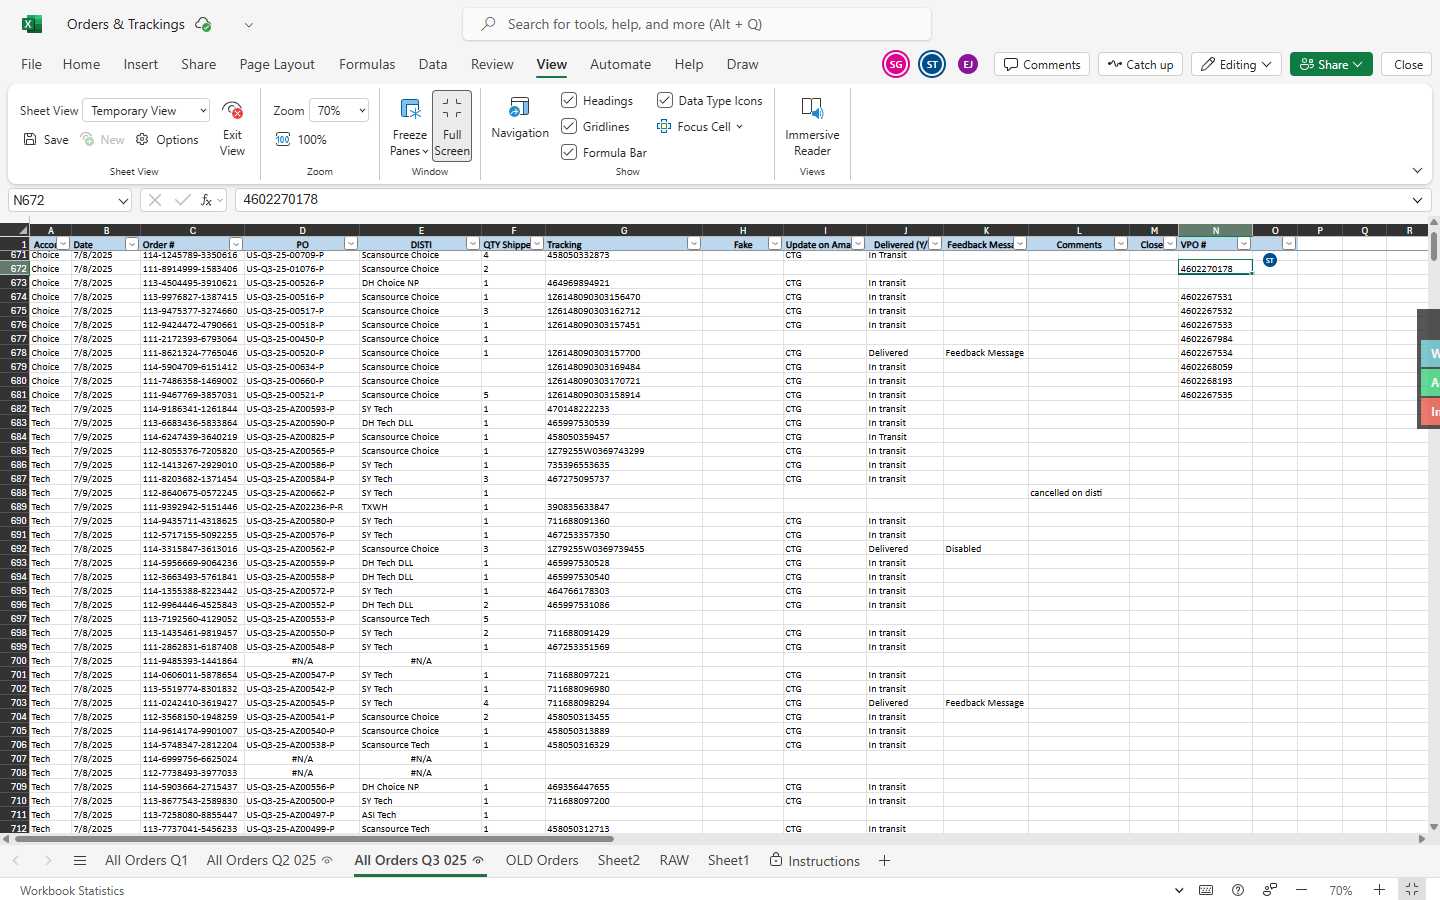Select cell containing VPO 4602267984

click(1215, 339)
